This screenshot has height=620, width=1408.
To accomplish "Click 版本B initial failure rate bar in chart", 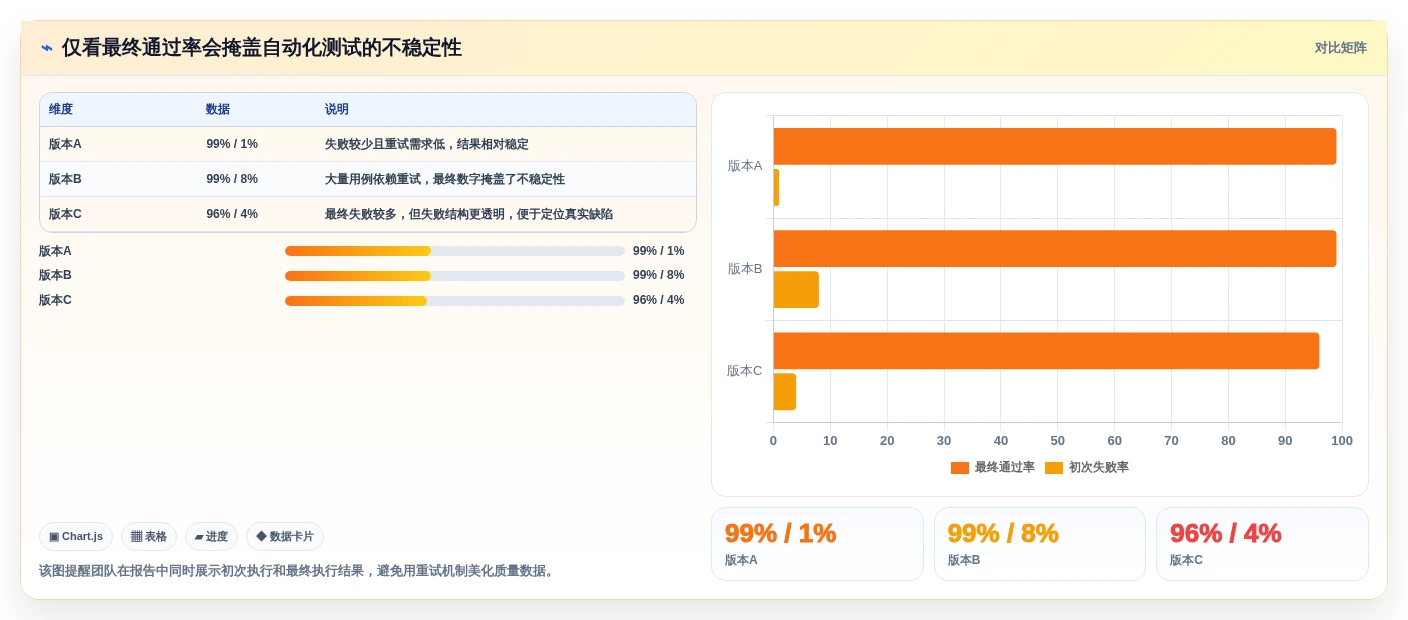I will [x=796, y=290].
